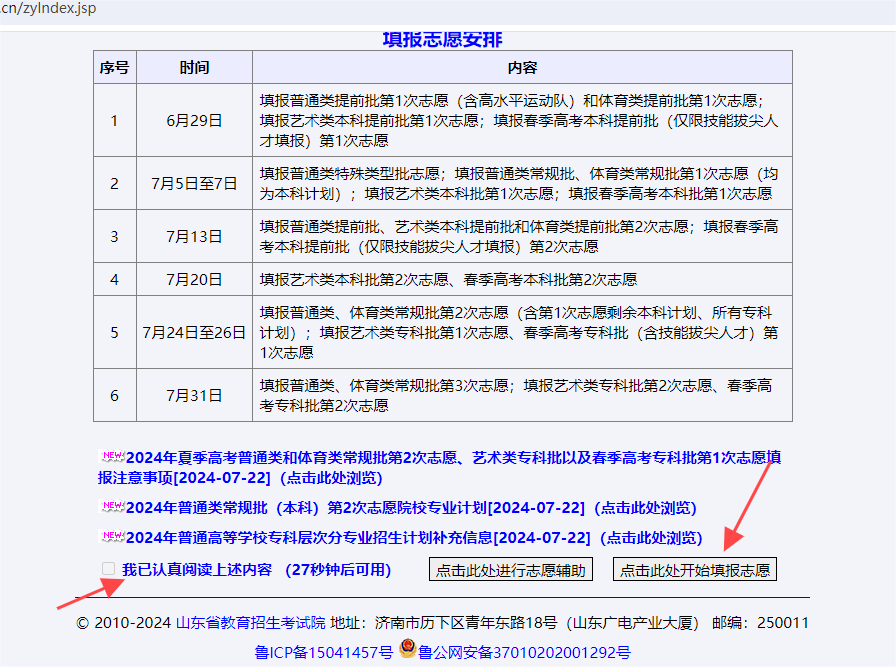Click the 序号 column header
896x667 pixels.
click(114, 68)
